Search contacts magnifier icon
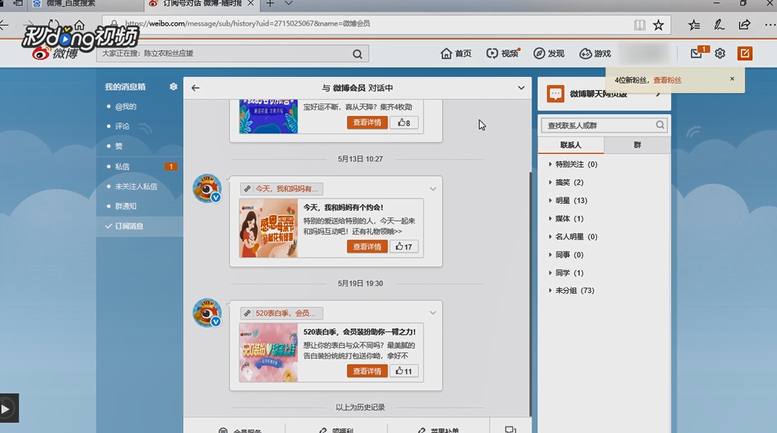 pyautogui.click(x=660, y=125)
